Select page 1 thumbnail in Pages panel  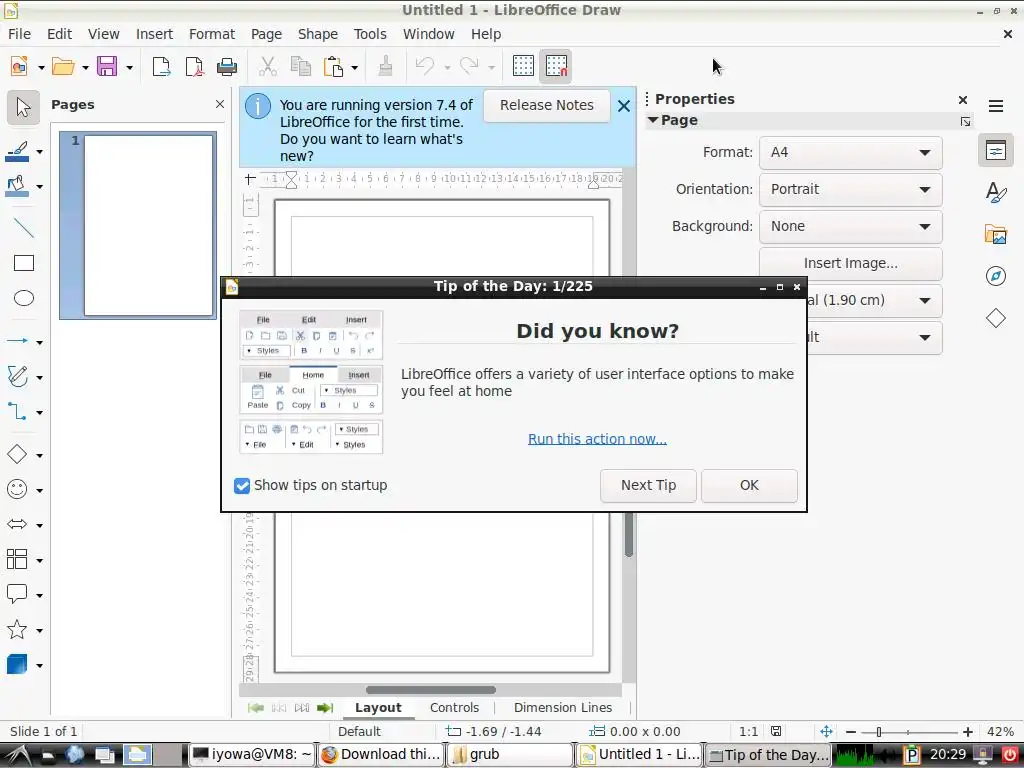[x=138, y=225]
